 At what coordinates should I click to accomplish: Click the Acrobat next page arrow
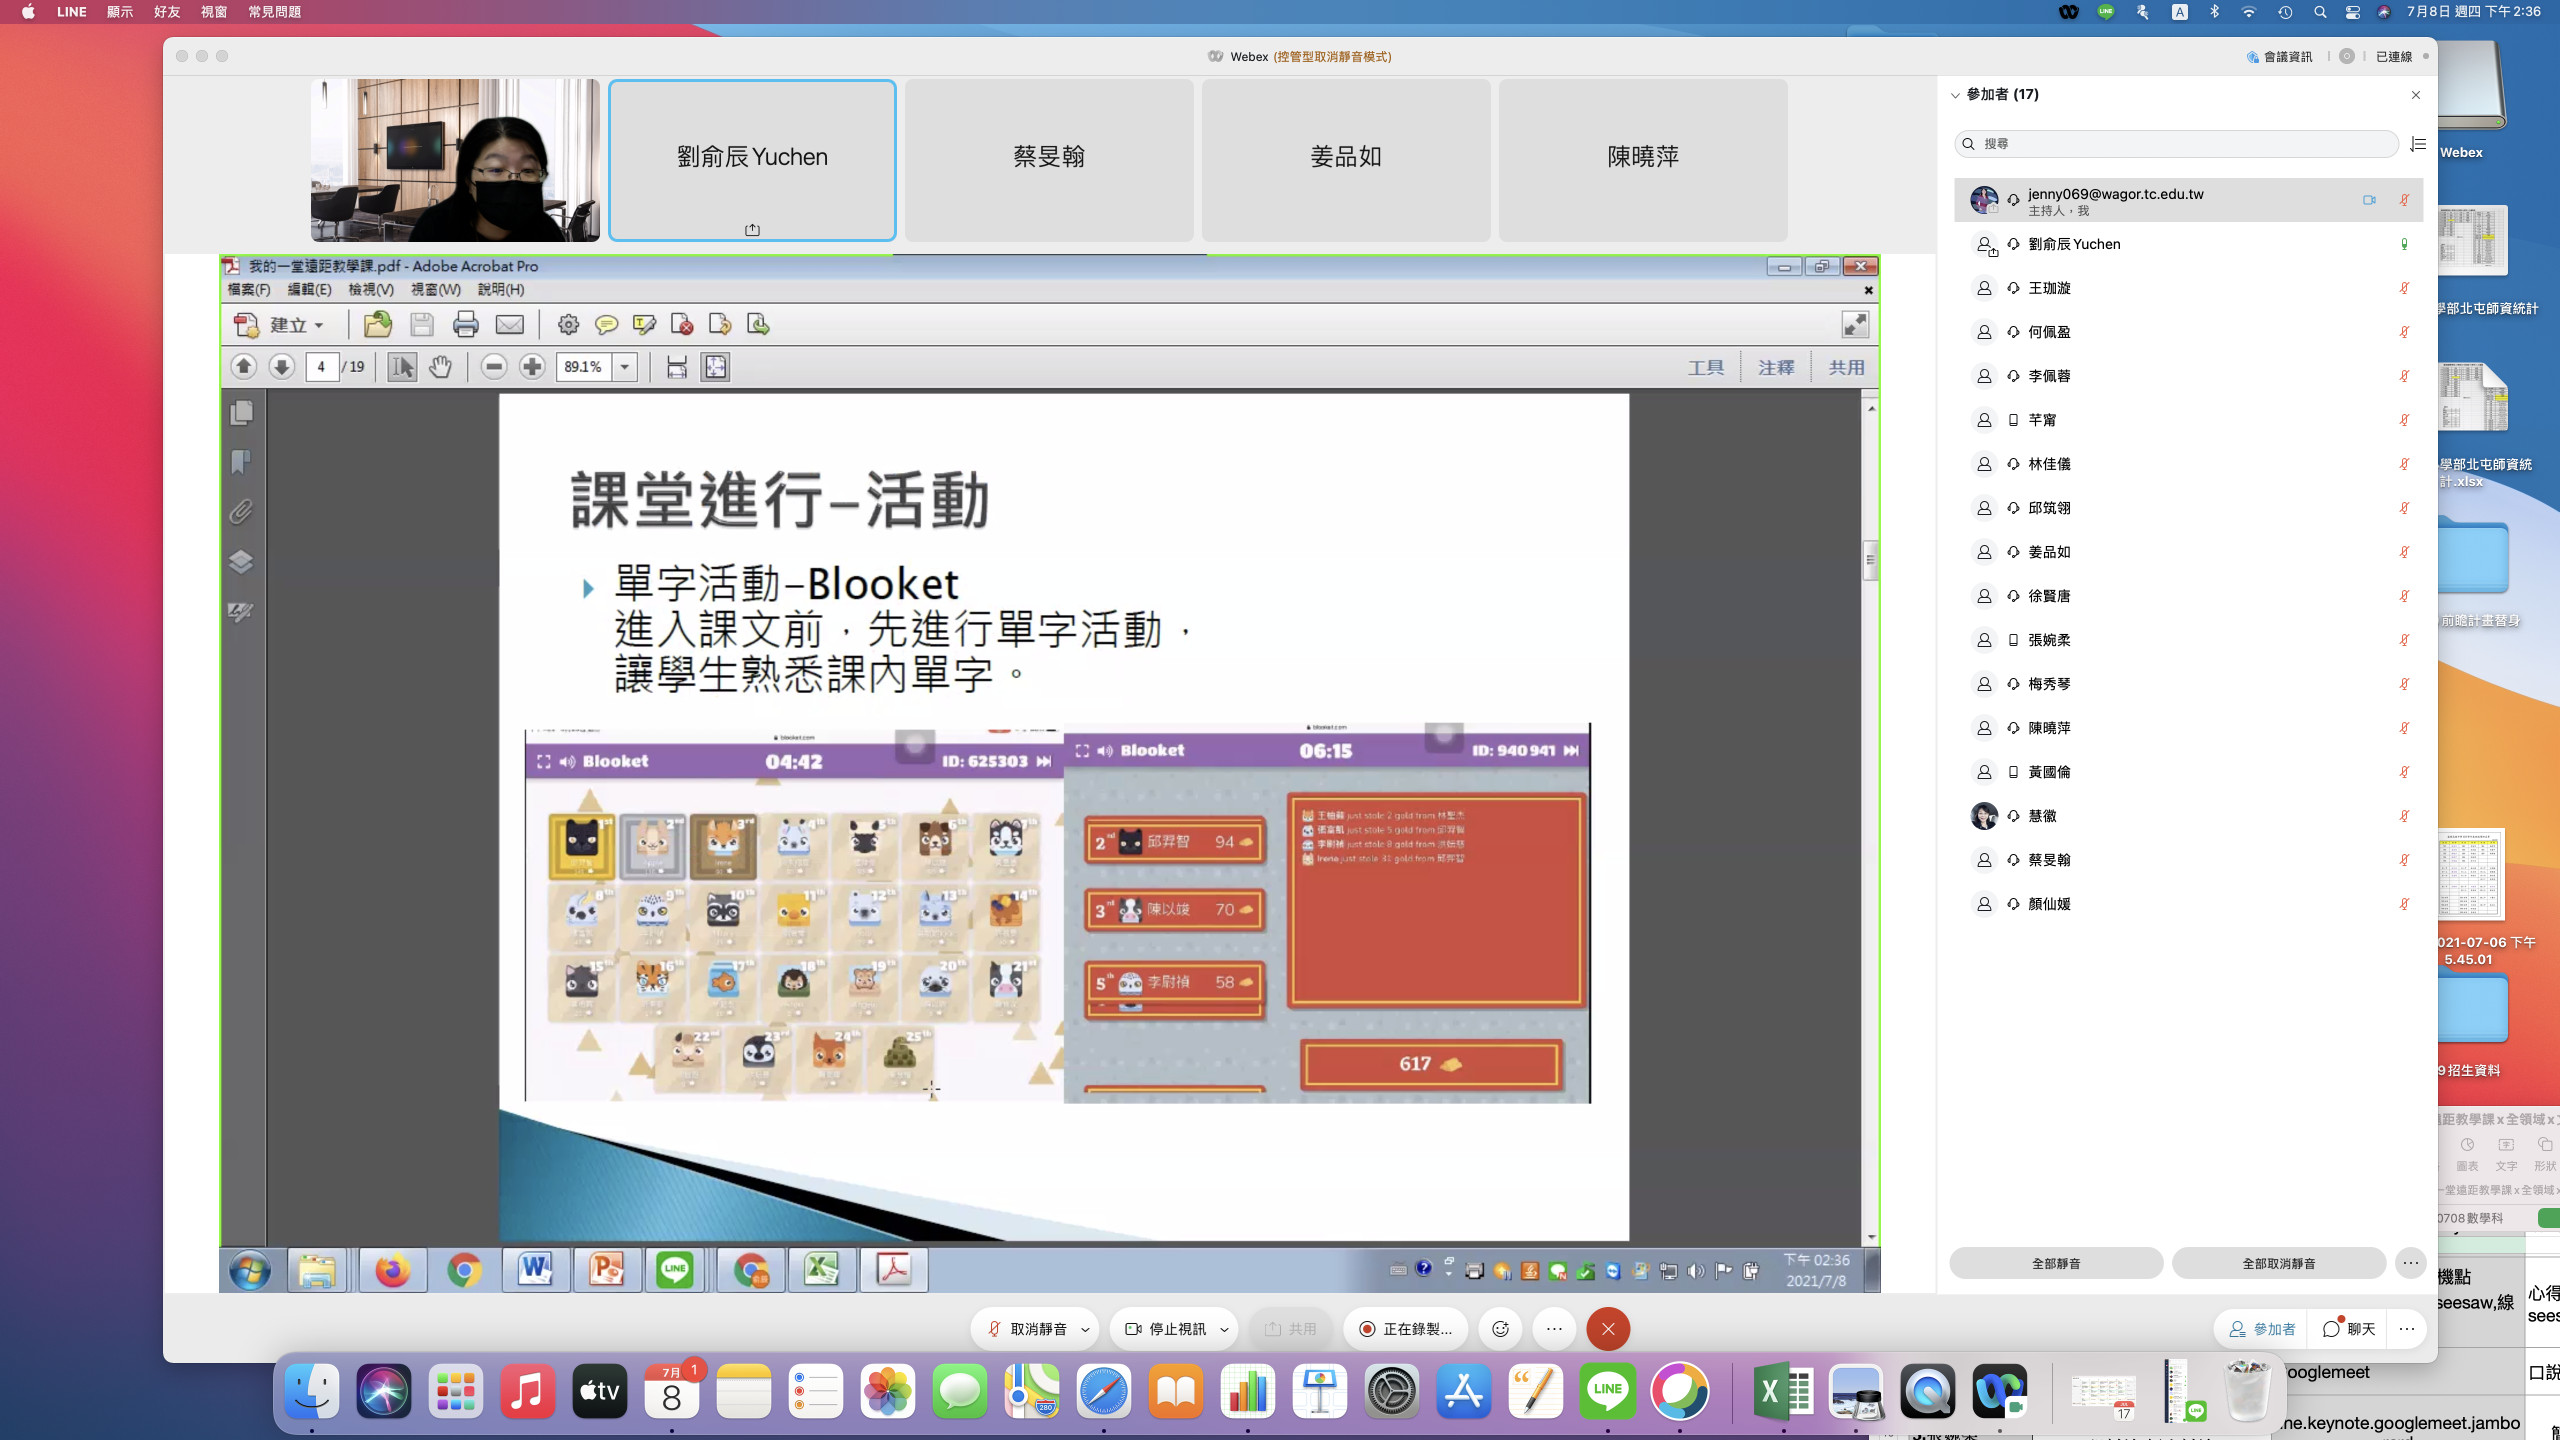282,367
